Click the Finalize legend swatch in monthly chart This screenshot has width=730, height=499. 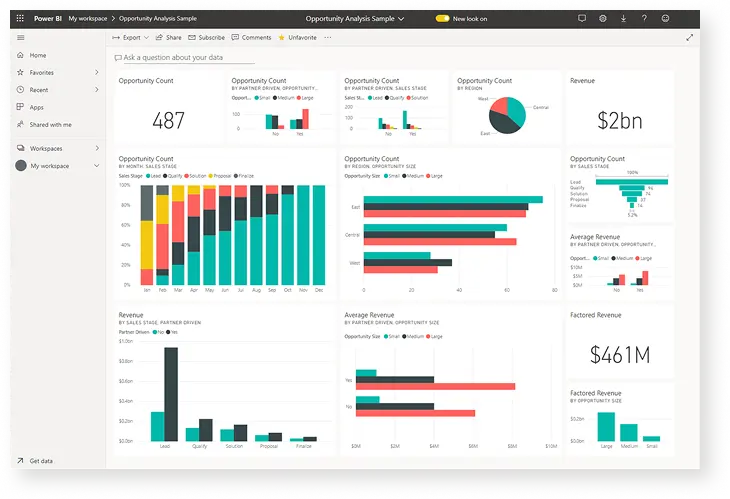236,176
